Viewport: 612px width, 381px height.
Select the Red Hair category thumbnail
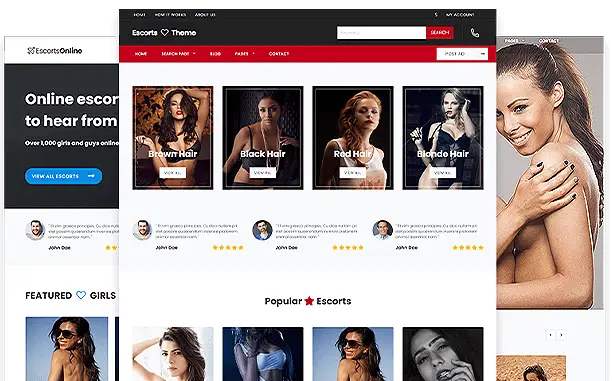[x=353, y=138]
